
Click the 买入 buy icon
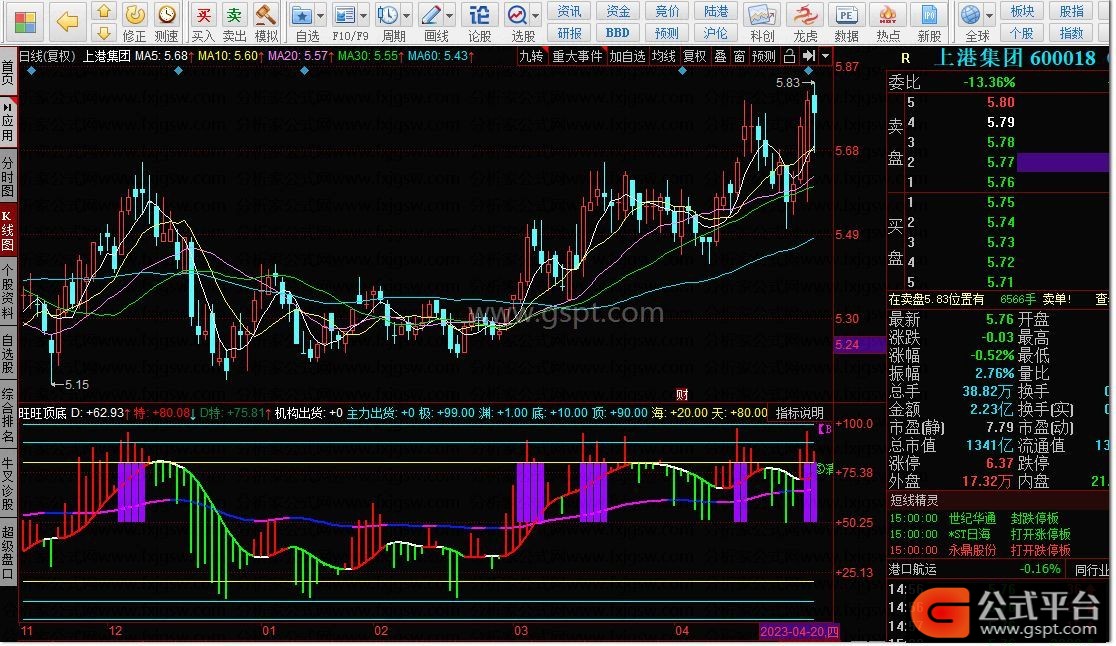(204, 22)
